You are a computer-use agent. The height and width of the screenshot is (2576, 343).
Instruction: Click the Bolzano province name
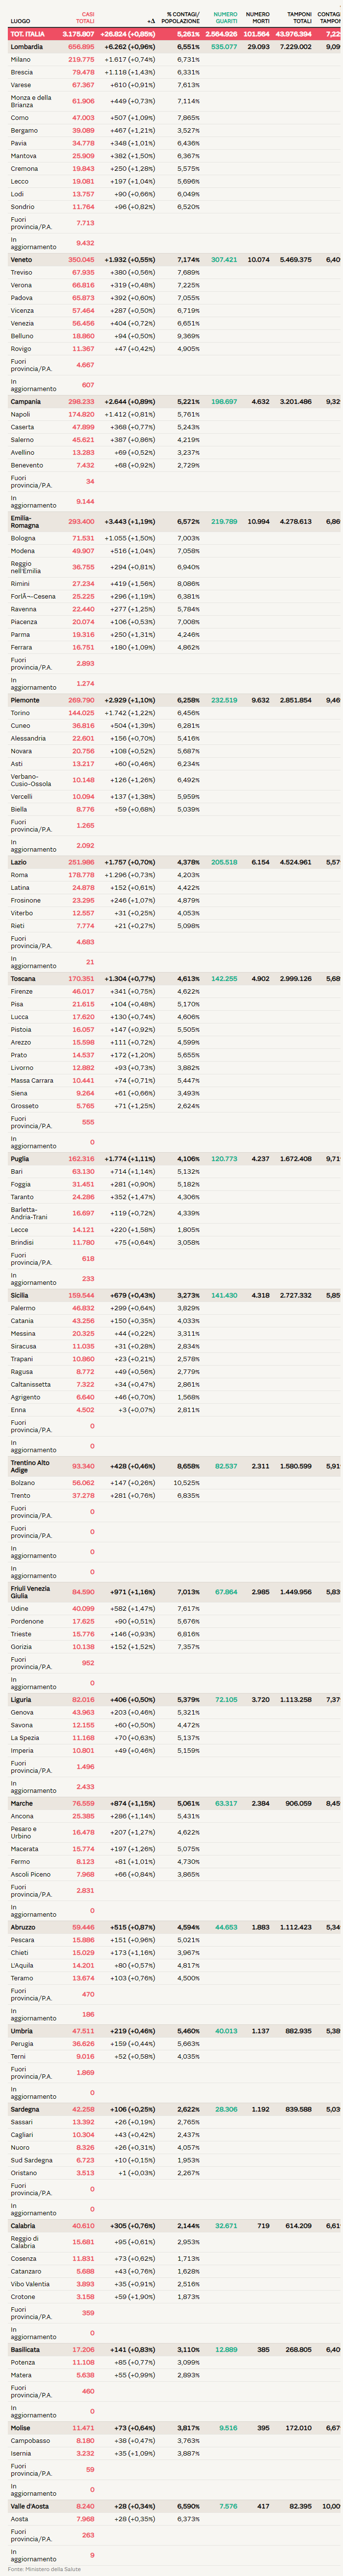23,1484
